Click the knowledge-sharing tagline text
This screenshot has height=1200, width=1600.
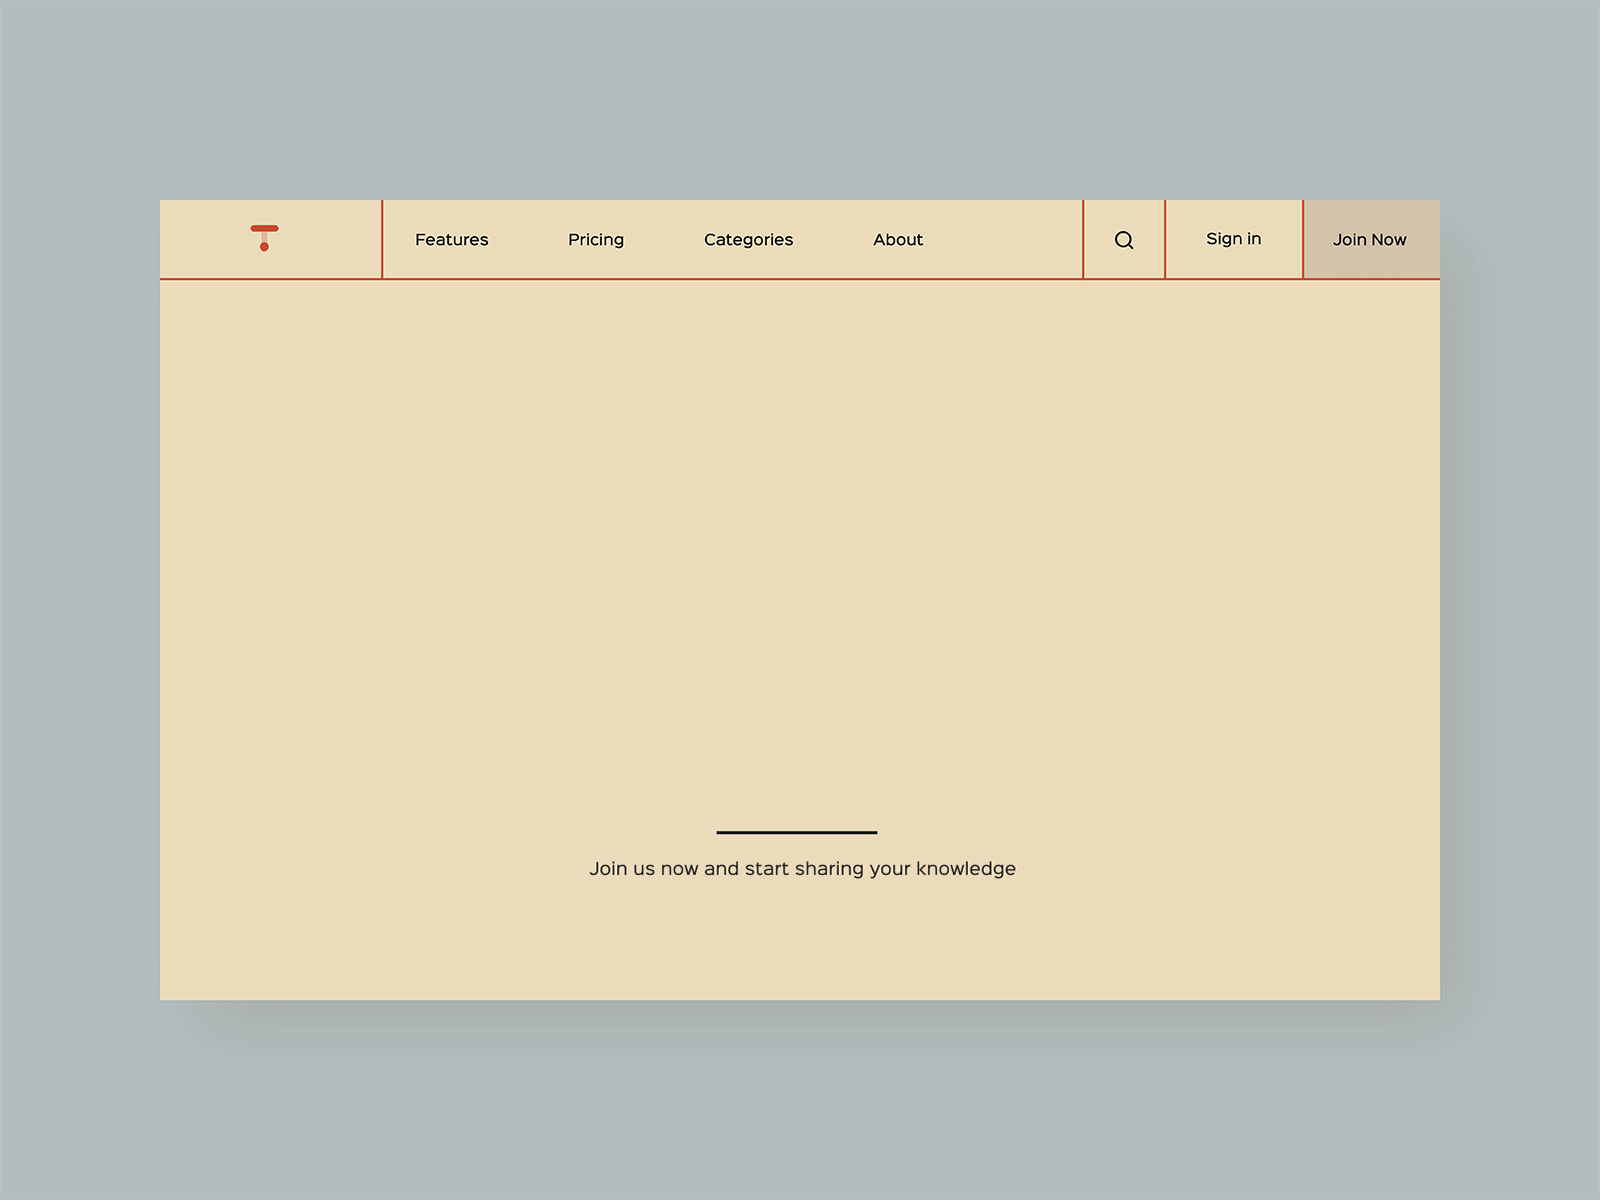coord(802,868)
